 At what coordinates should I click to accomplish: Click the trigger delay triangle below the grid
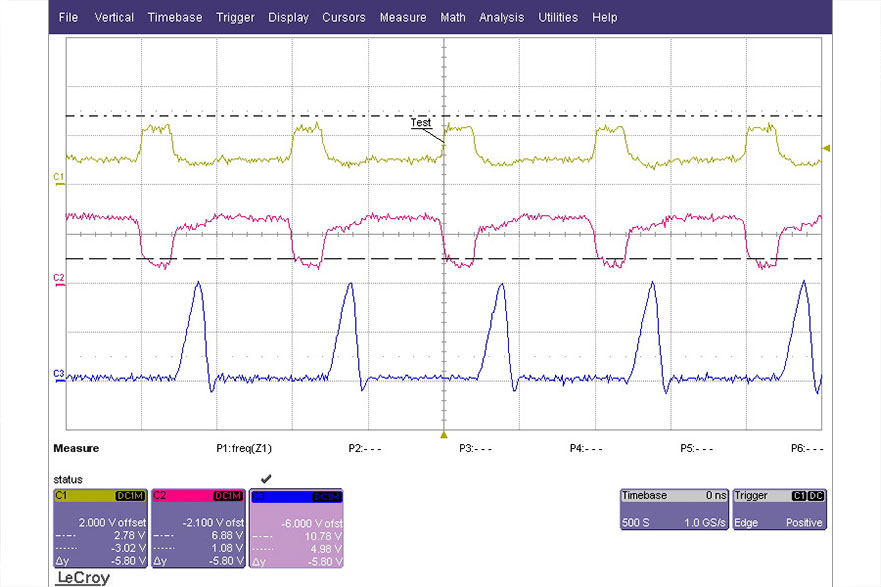pyautogui.click(x=443, y=435)
